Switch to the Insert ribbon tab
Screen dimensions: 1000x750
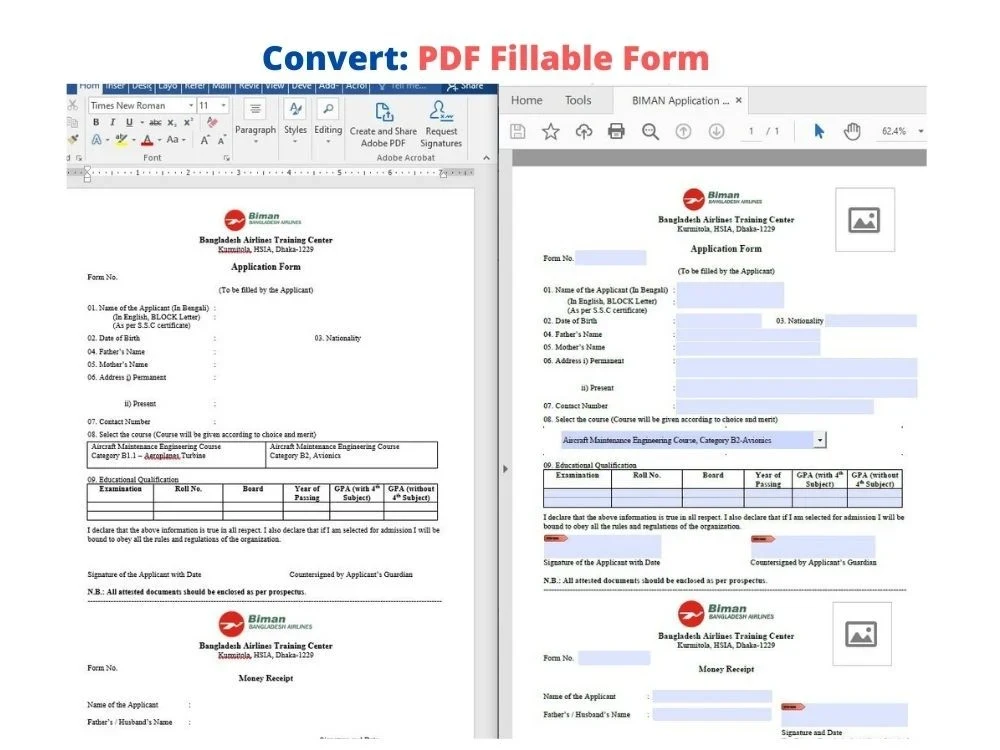coord(115,86)
